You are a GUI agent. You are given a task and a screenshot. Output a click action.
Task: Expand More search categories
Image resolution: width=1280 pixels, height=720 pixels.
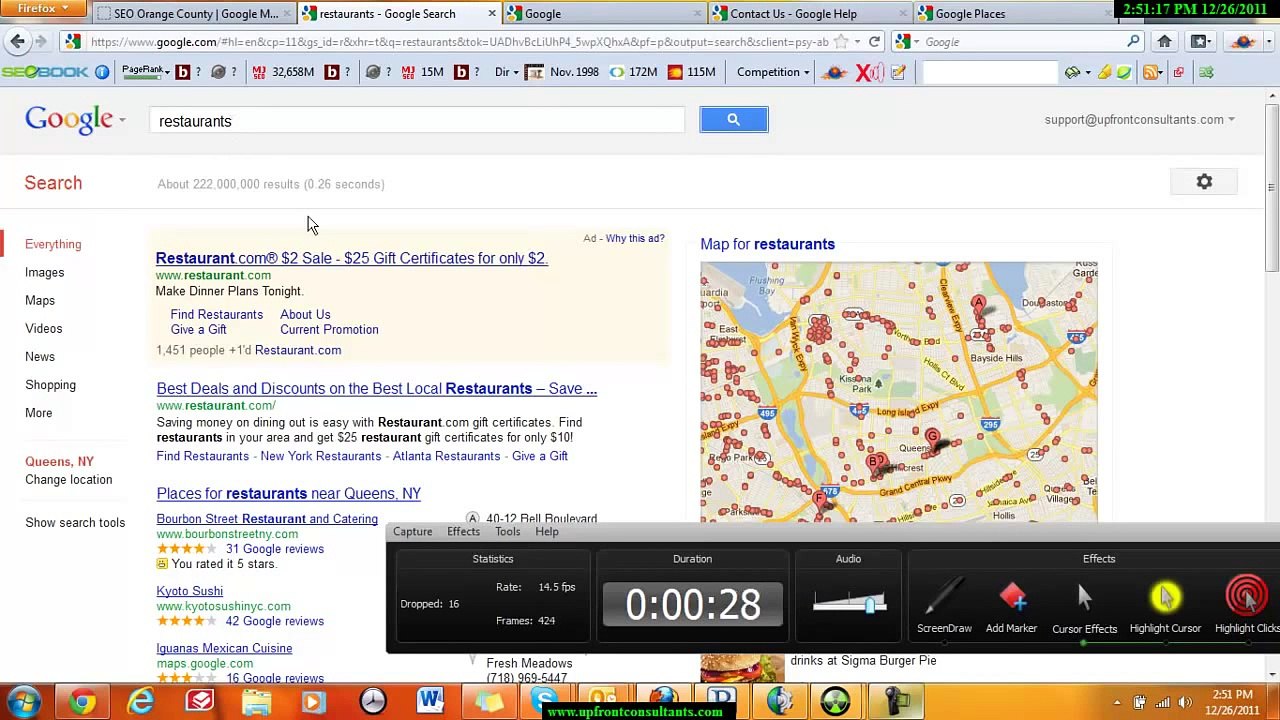[38, 413]
